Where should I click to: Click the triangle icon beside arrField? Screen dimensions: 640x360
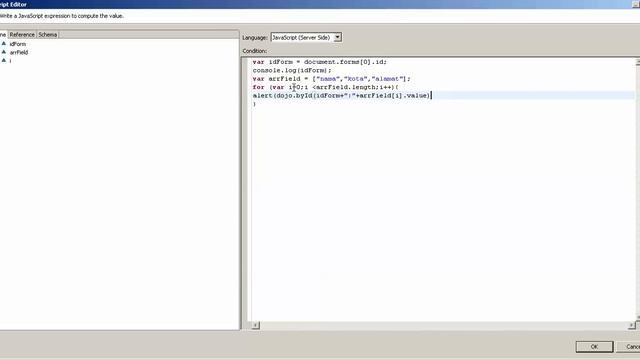coord(4,52)
